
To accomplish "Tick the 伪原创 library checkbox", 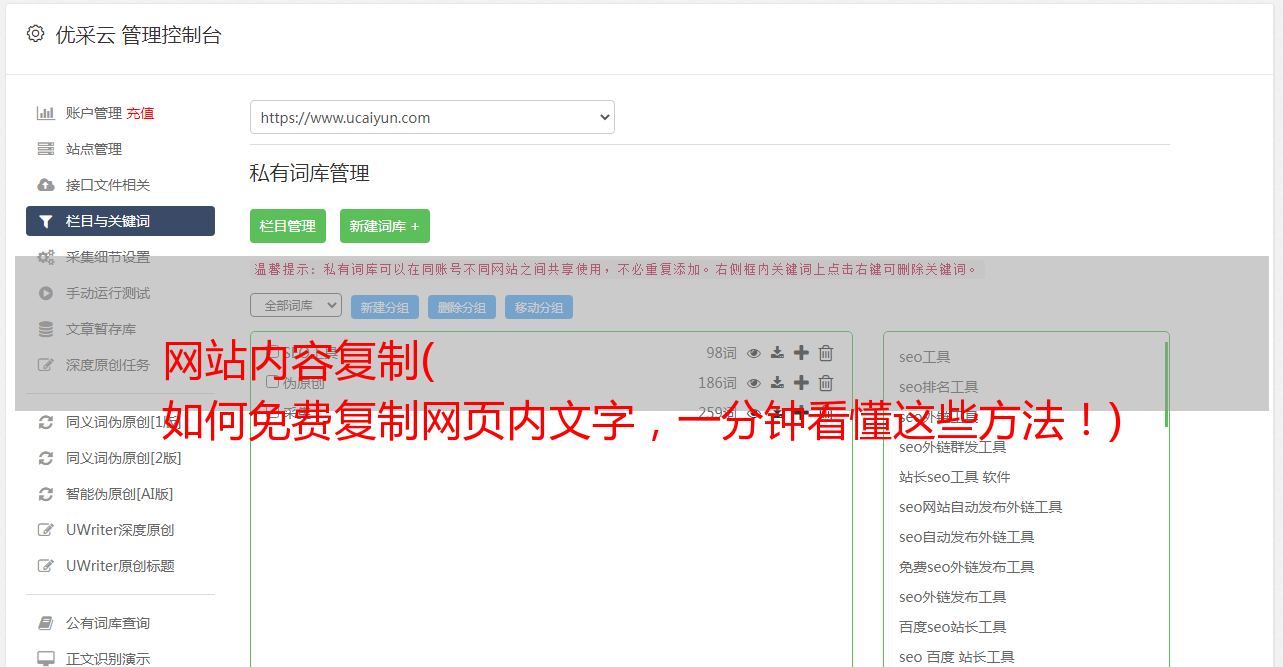I will coord(272,382).
